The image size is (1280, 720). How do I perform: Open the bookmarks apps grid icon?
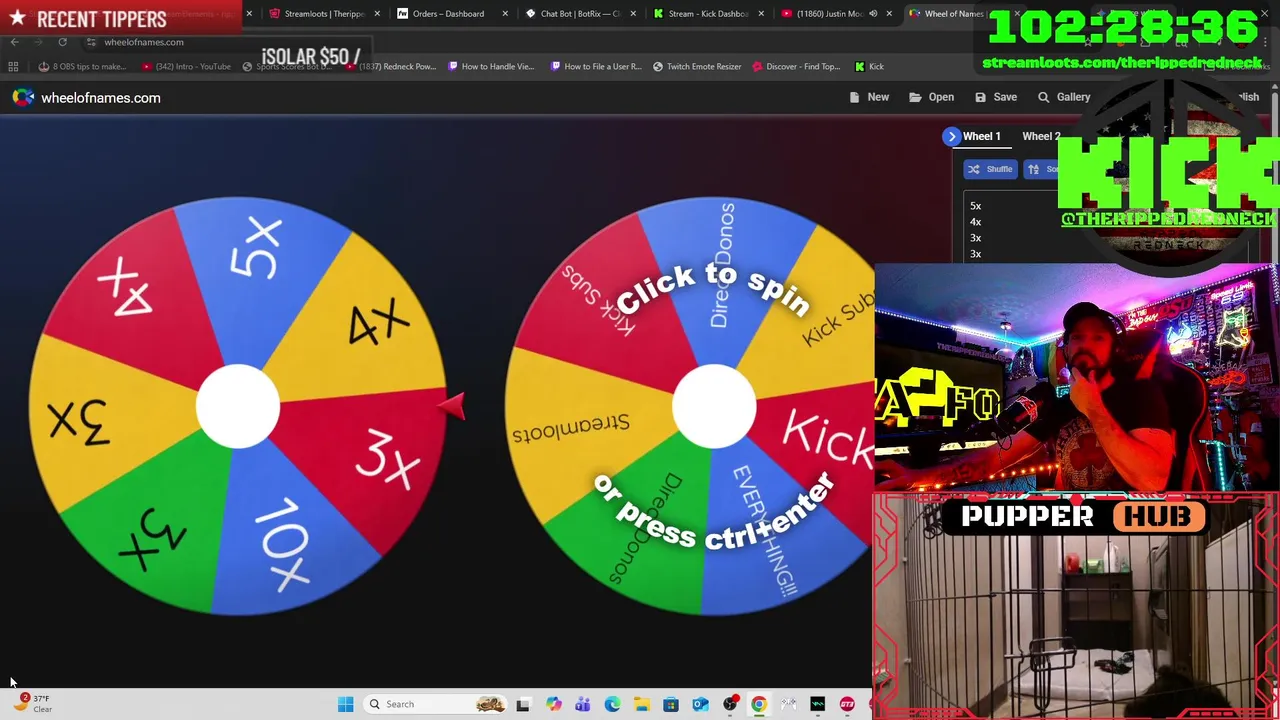13,66
